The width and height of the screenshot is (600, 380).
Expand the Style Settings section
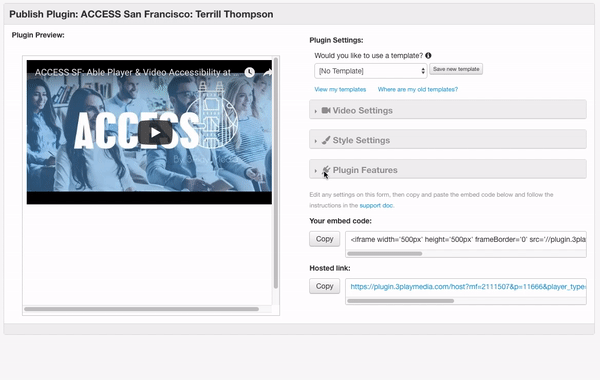[448, 140]
